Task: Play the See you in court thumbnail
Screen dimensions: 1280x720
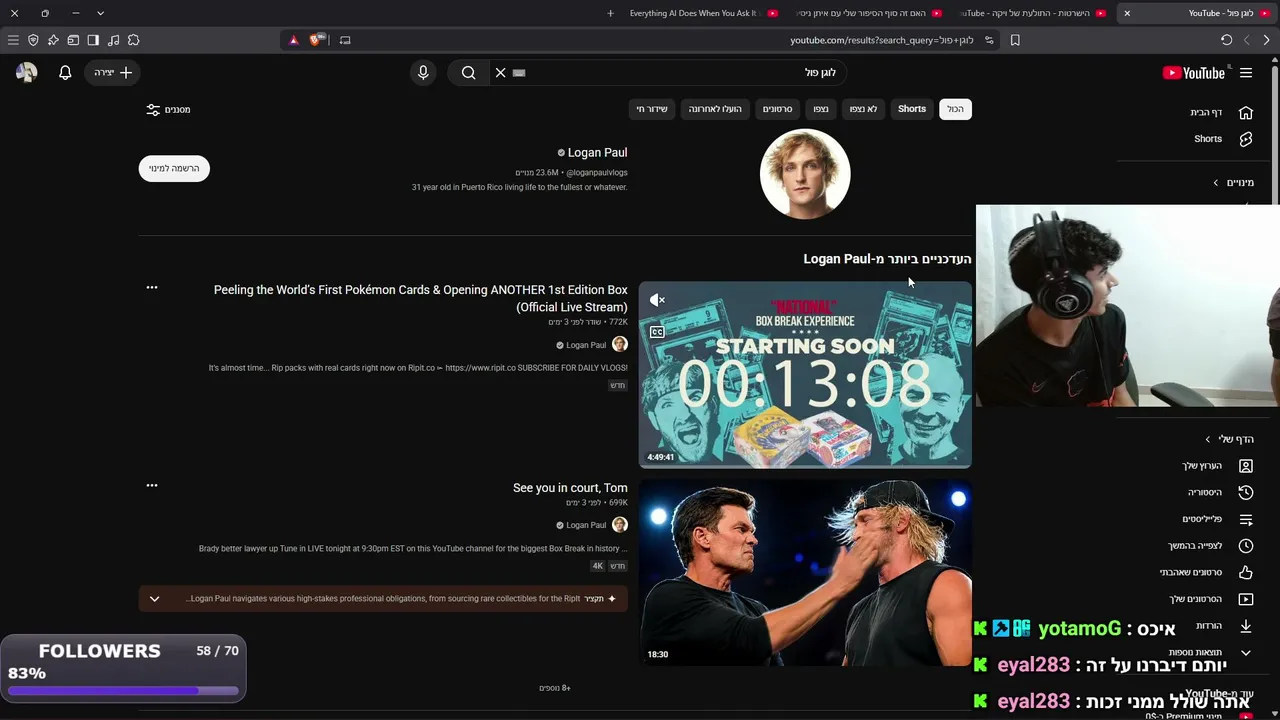Action: pyautogui.click(x=805, y=572)
